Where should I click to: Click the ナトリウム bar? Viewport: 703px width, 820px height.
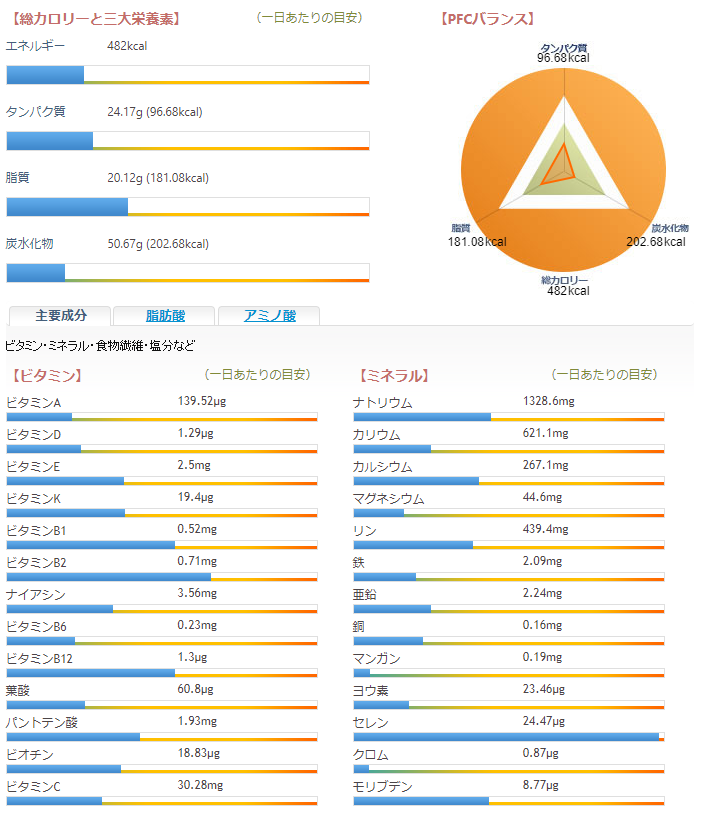508,417
